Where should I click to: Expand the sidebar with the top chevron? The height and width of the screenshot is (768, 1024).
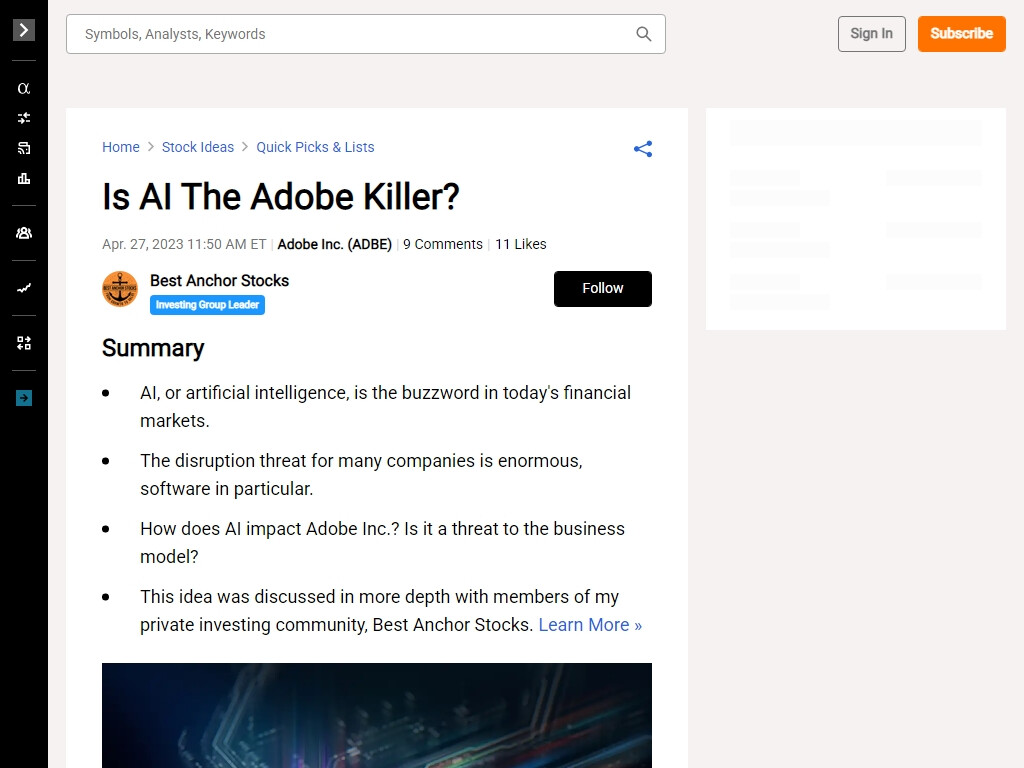pos(24,30)
